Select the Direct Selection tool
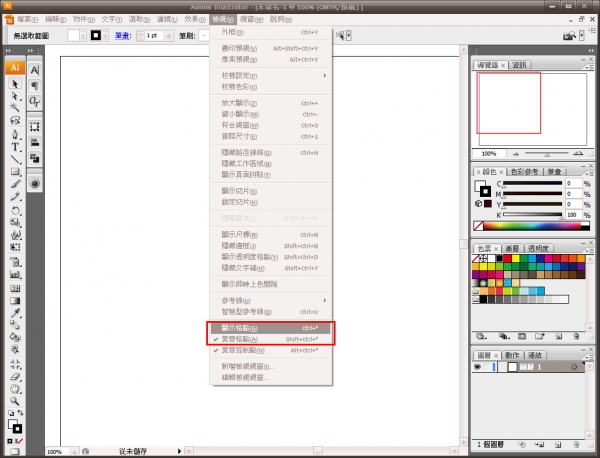The height and width of the screenshot is (458, 600). click(x=15, y=96)
